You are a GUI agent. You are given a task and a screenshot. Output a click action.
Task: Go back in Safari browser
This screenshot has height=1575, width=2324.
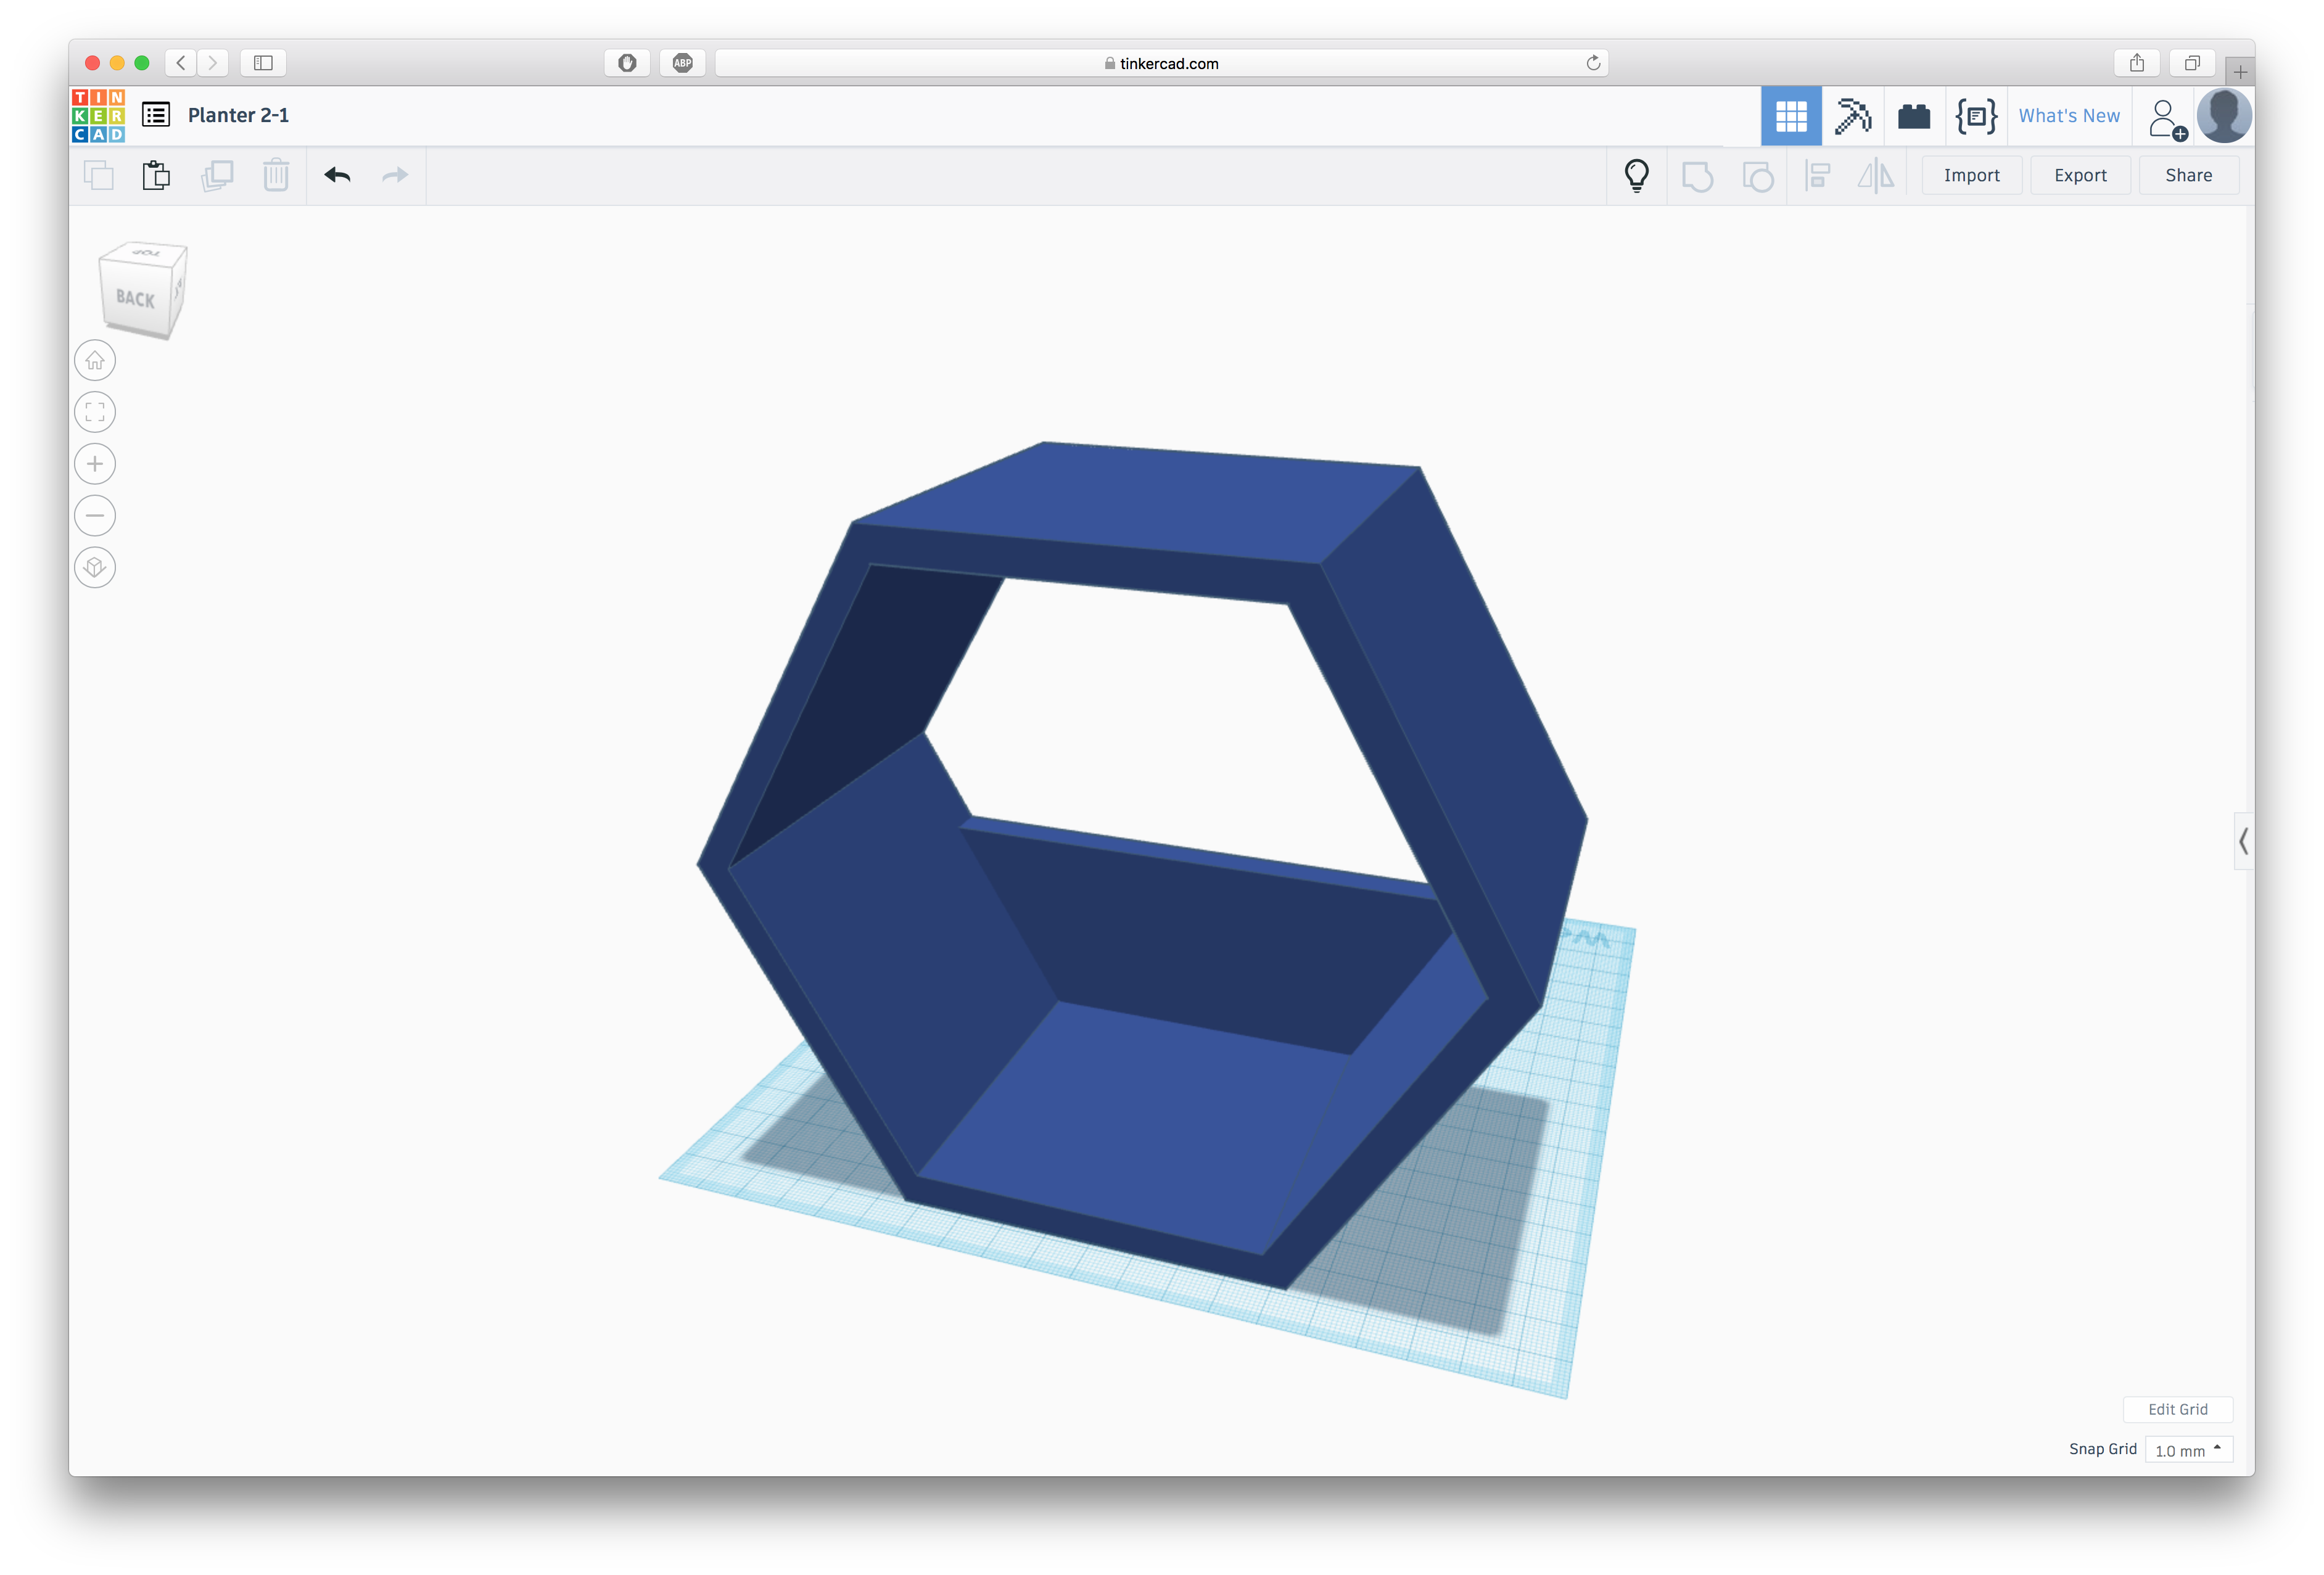(181, 63)
